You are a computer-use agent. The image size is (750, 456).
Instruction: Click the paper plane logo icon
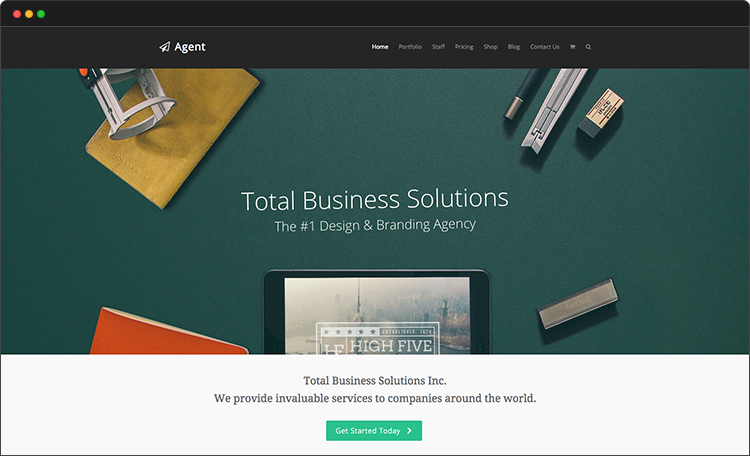165,46
